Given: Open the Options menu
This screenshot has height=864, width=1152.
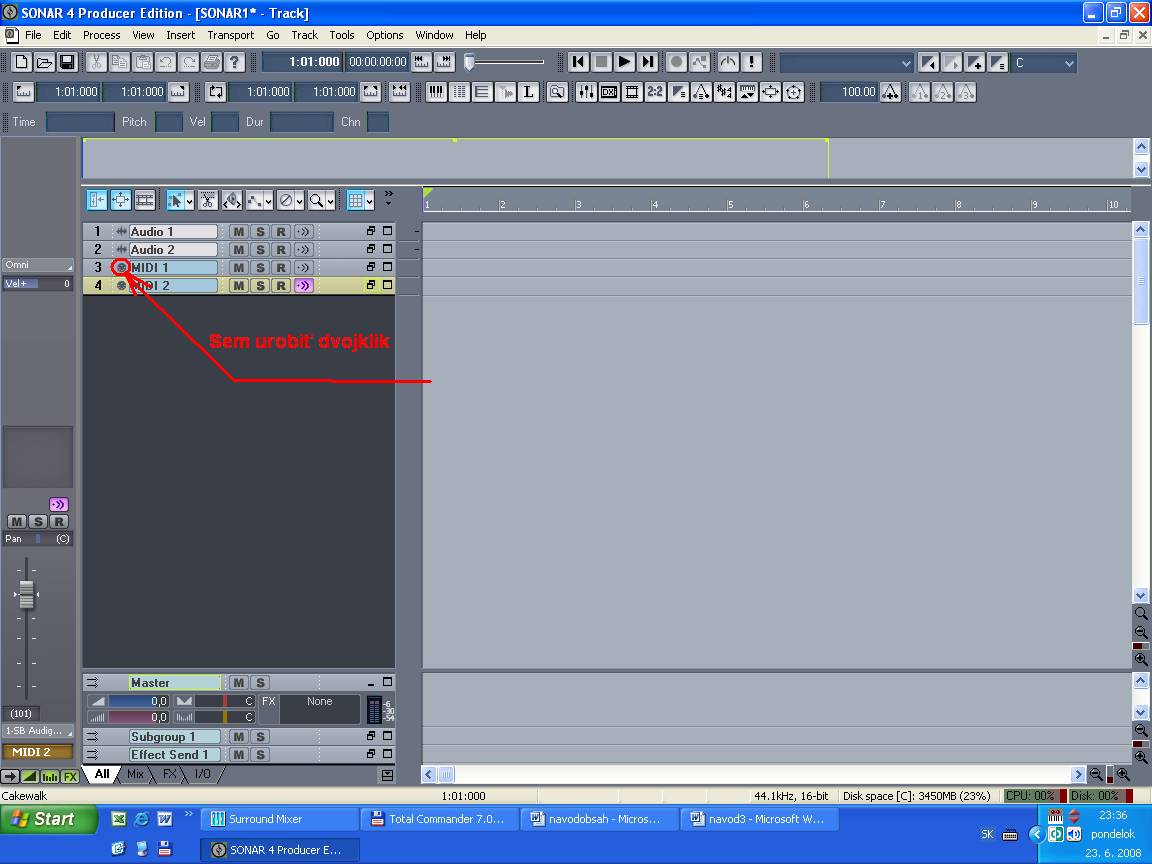Looking at the screenshot, I should click(385, 35).
